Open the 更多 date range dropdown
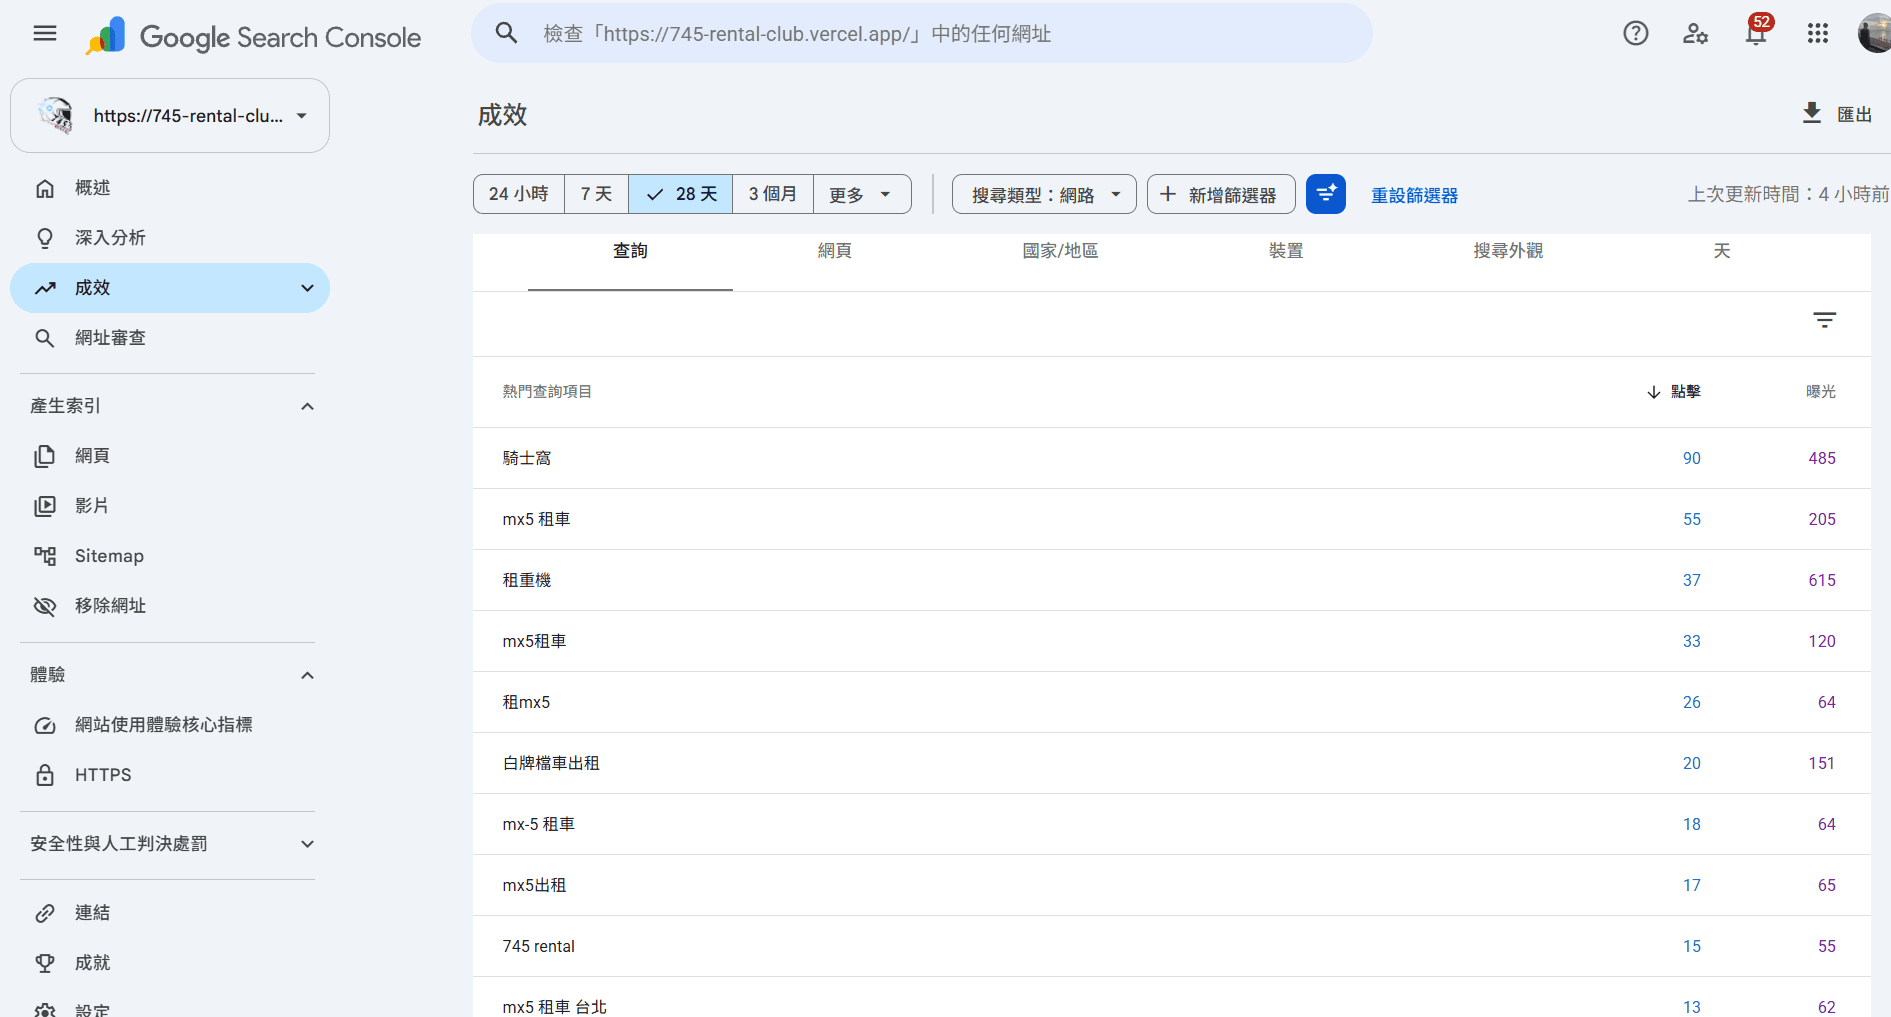This screenshot has width=1891, height=1017. (x=862, y=194)
